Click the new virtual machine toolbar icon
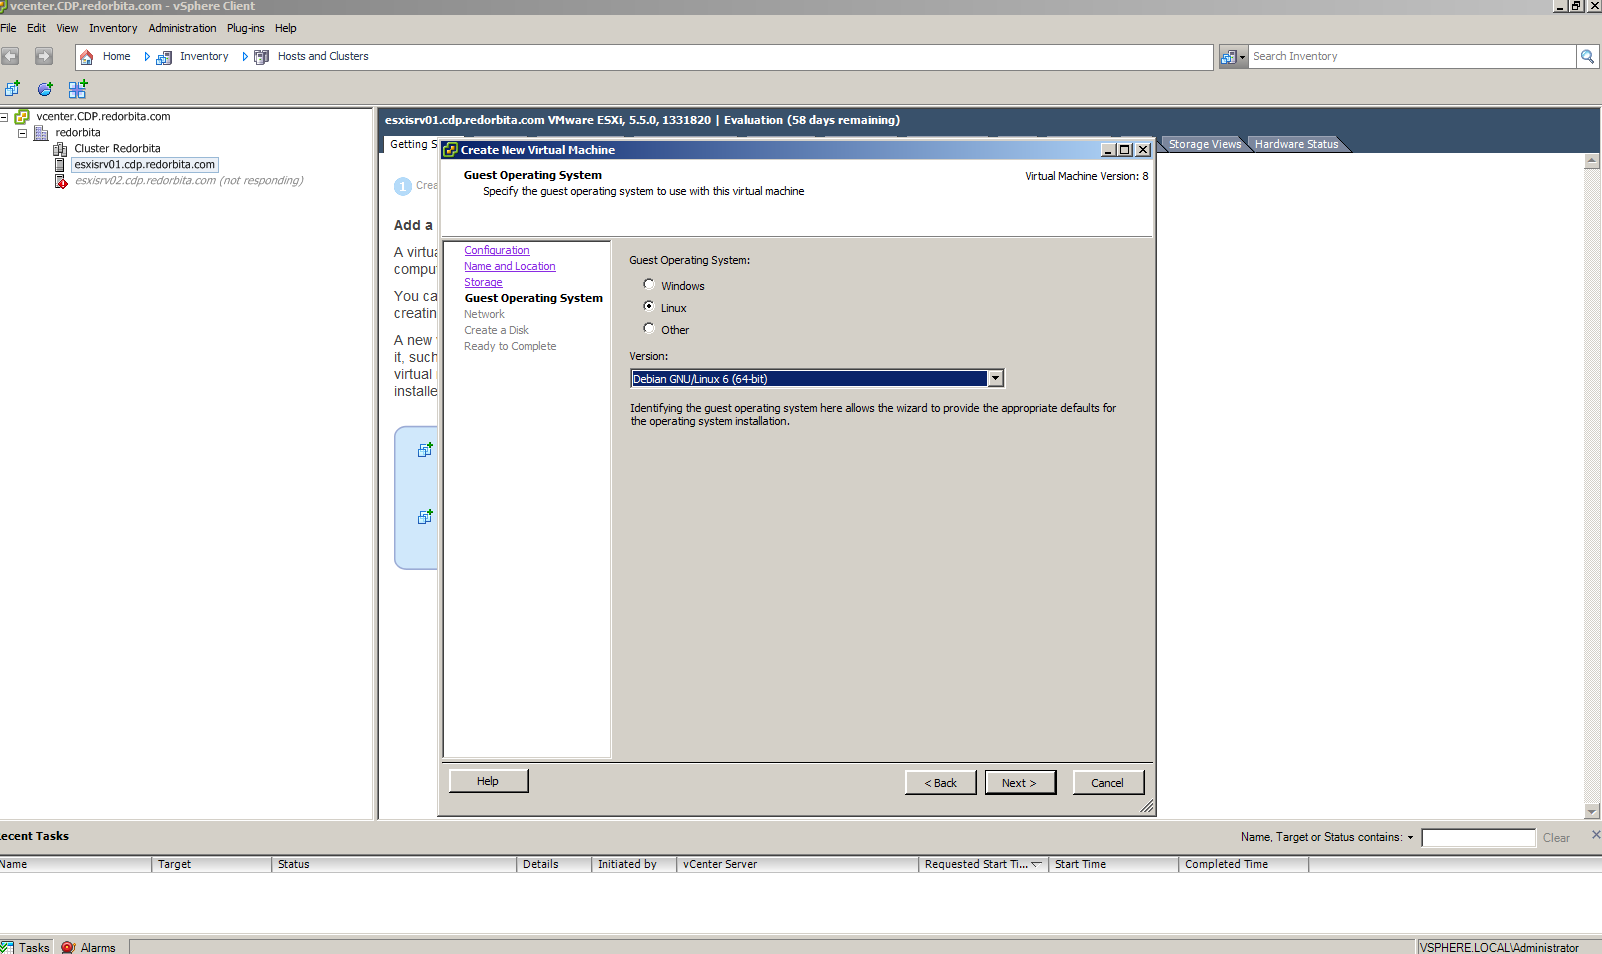 point(12,89)
